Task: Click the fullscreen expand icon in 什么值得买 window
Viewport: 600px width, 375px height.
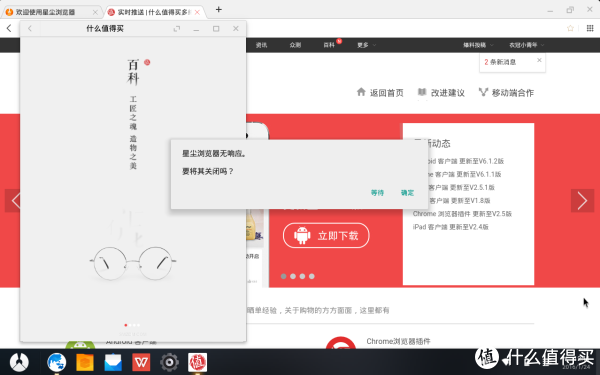Action: [x=177, y=29]
